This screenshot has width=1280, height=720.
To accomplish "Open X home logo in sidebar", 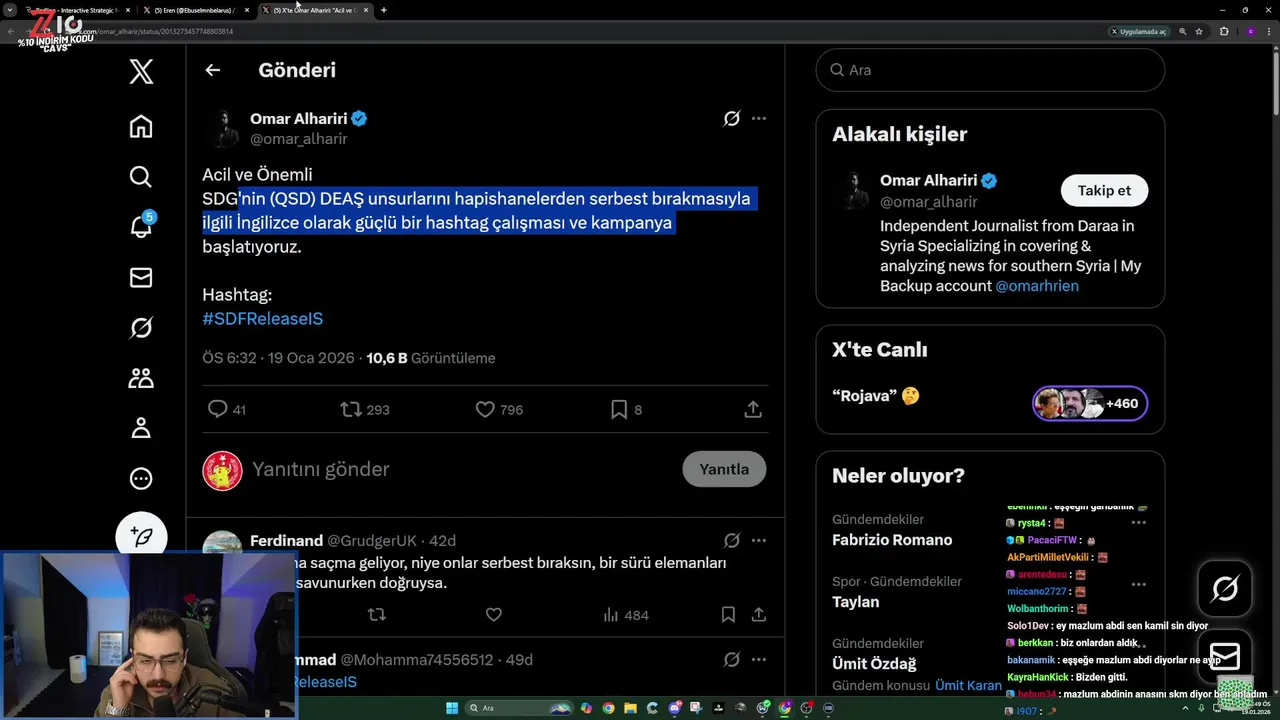I will click(x=141, y=71).
